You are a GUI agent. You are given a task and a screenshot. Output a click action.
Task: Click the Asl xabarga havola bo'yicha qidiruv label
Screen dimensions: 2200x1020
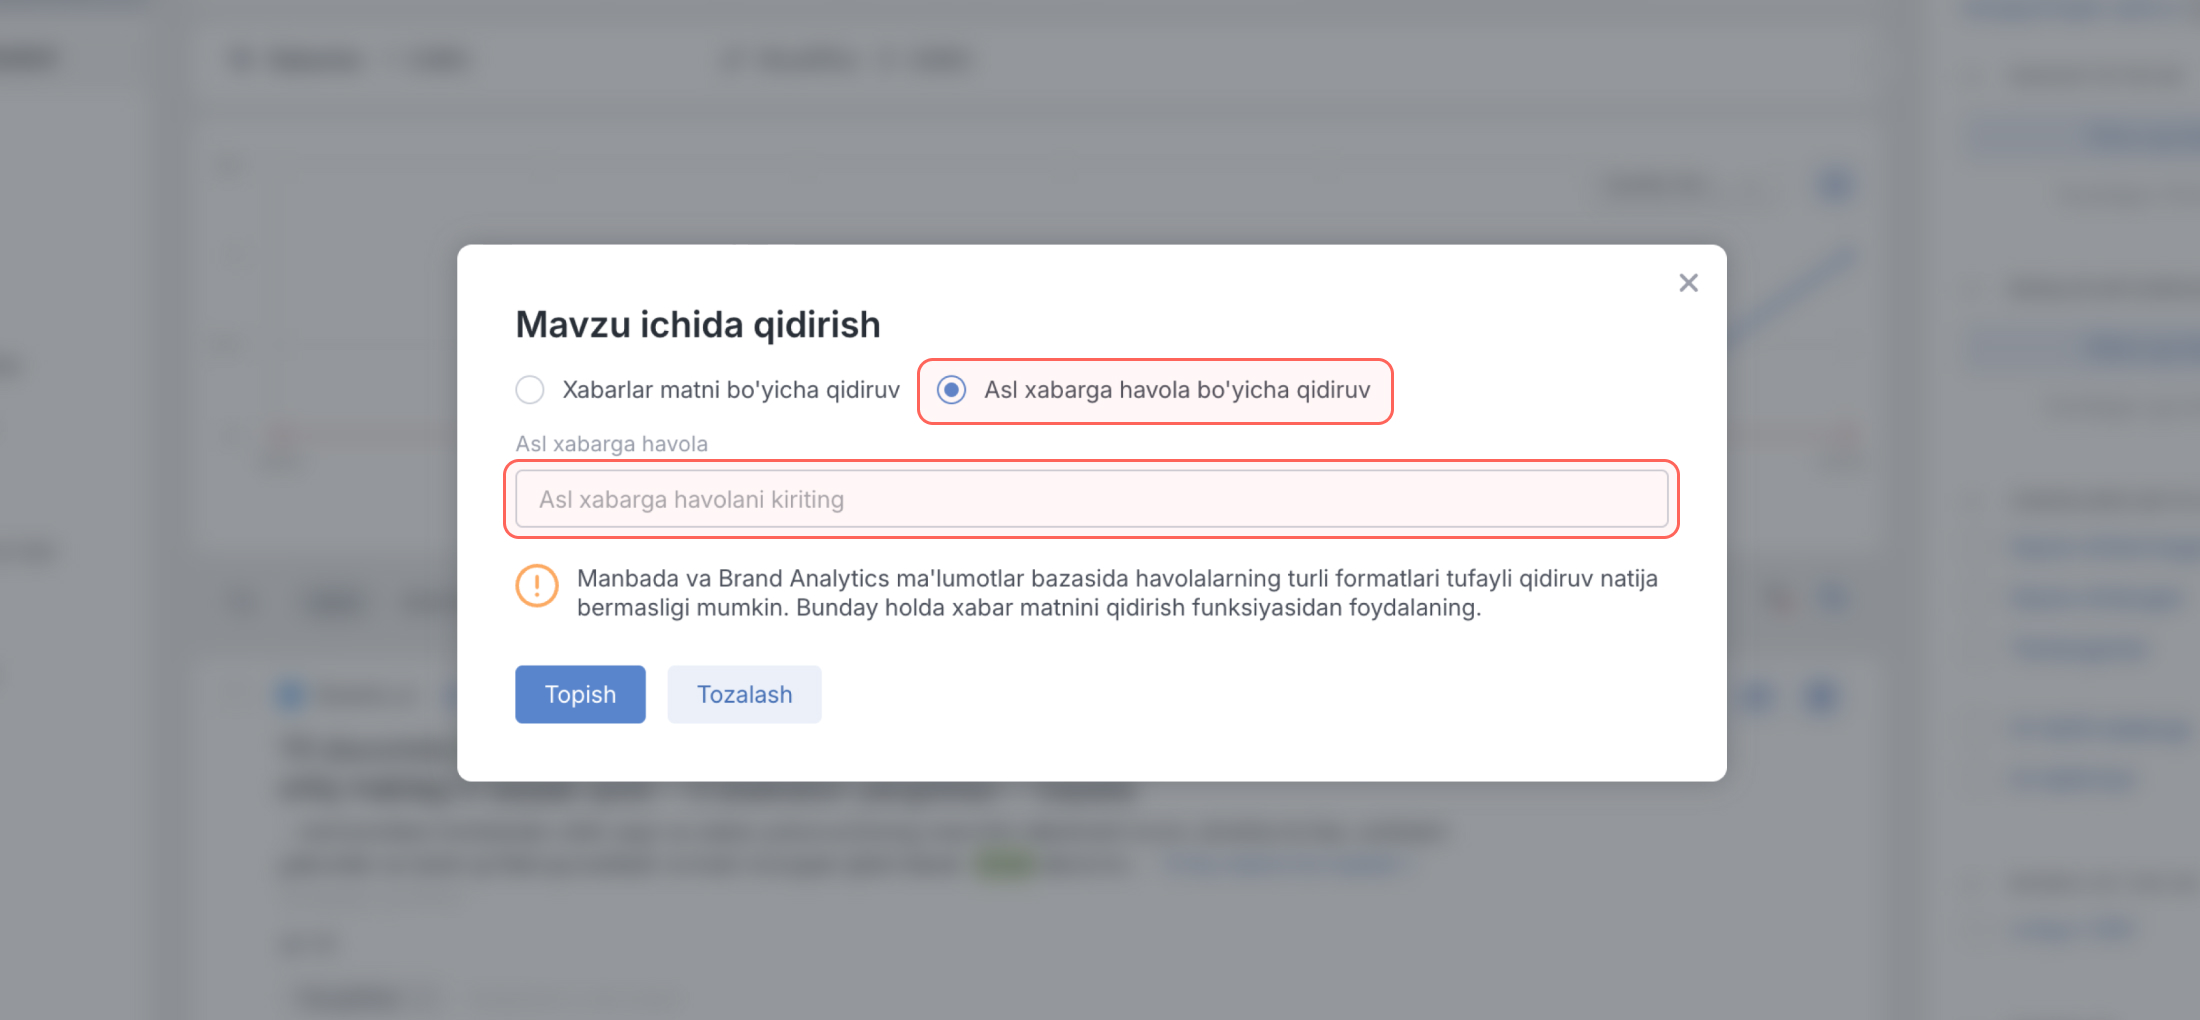(1176, 390)
